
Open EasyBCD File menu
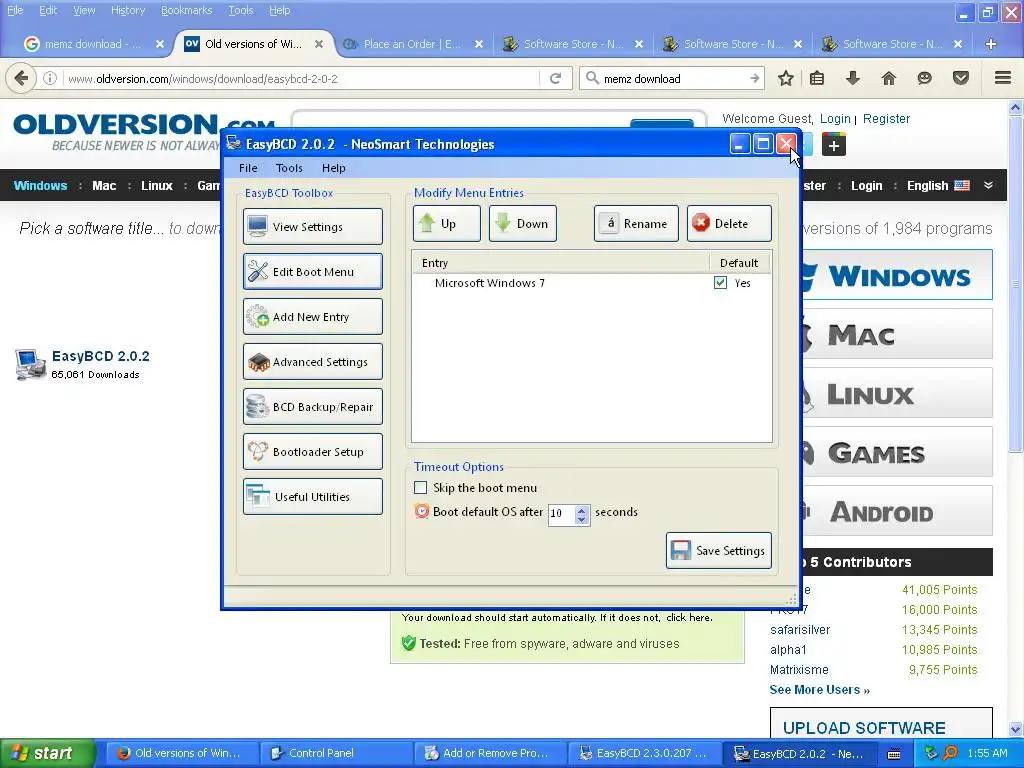pos(248,168)
